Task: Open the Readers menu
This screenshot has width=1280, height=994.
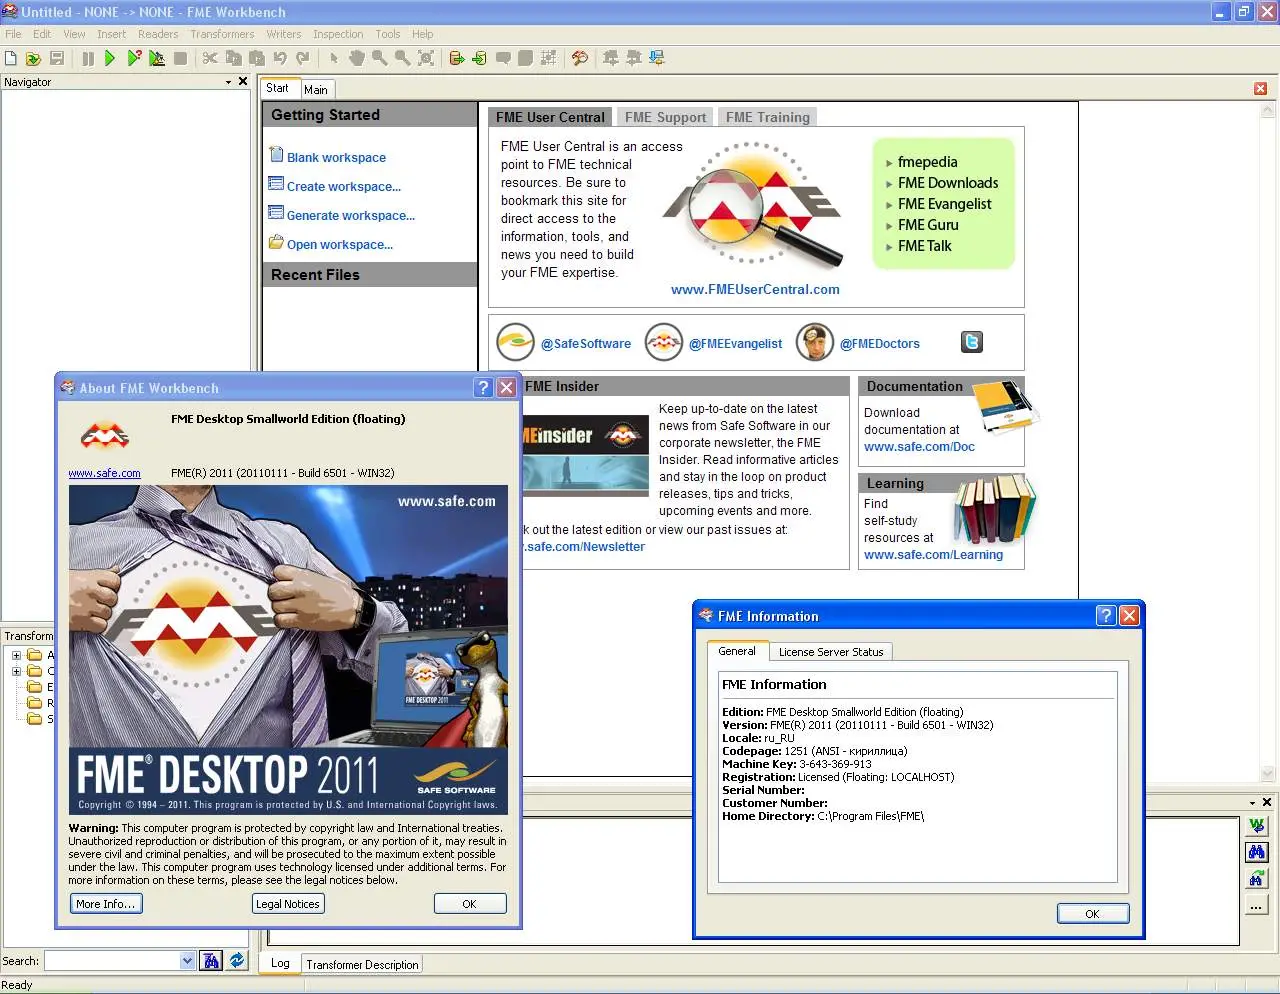Action: click(158, 34)
